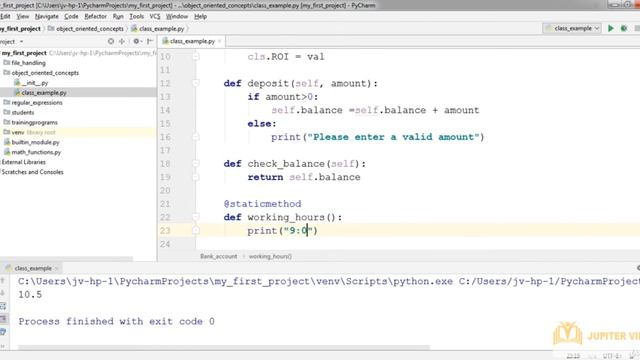Viewport: 640px width, 360px height.
Task: Open the View menu
Action: click(x=22, y=16)
